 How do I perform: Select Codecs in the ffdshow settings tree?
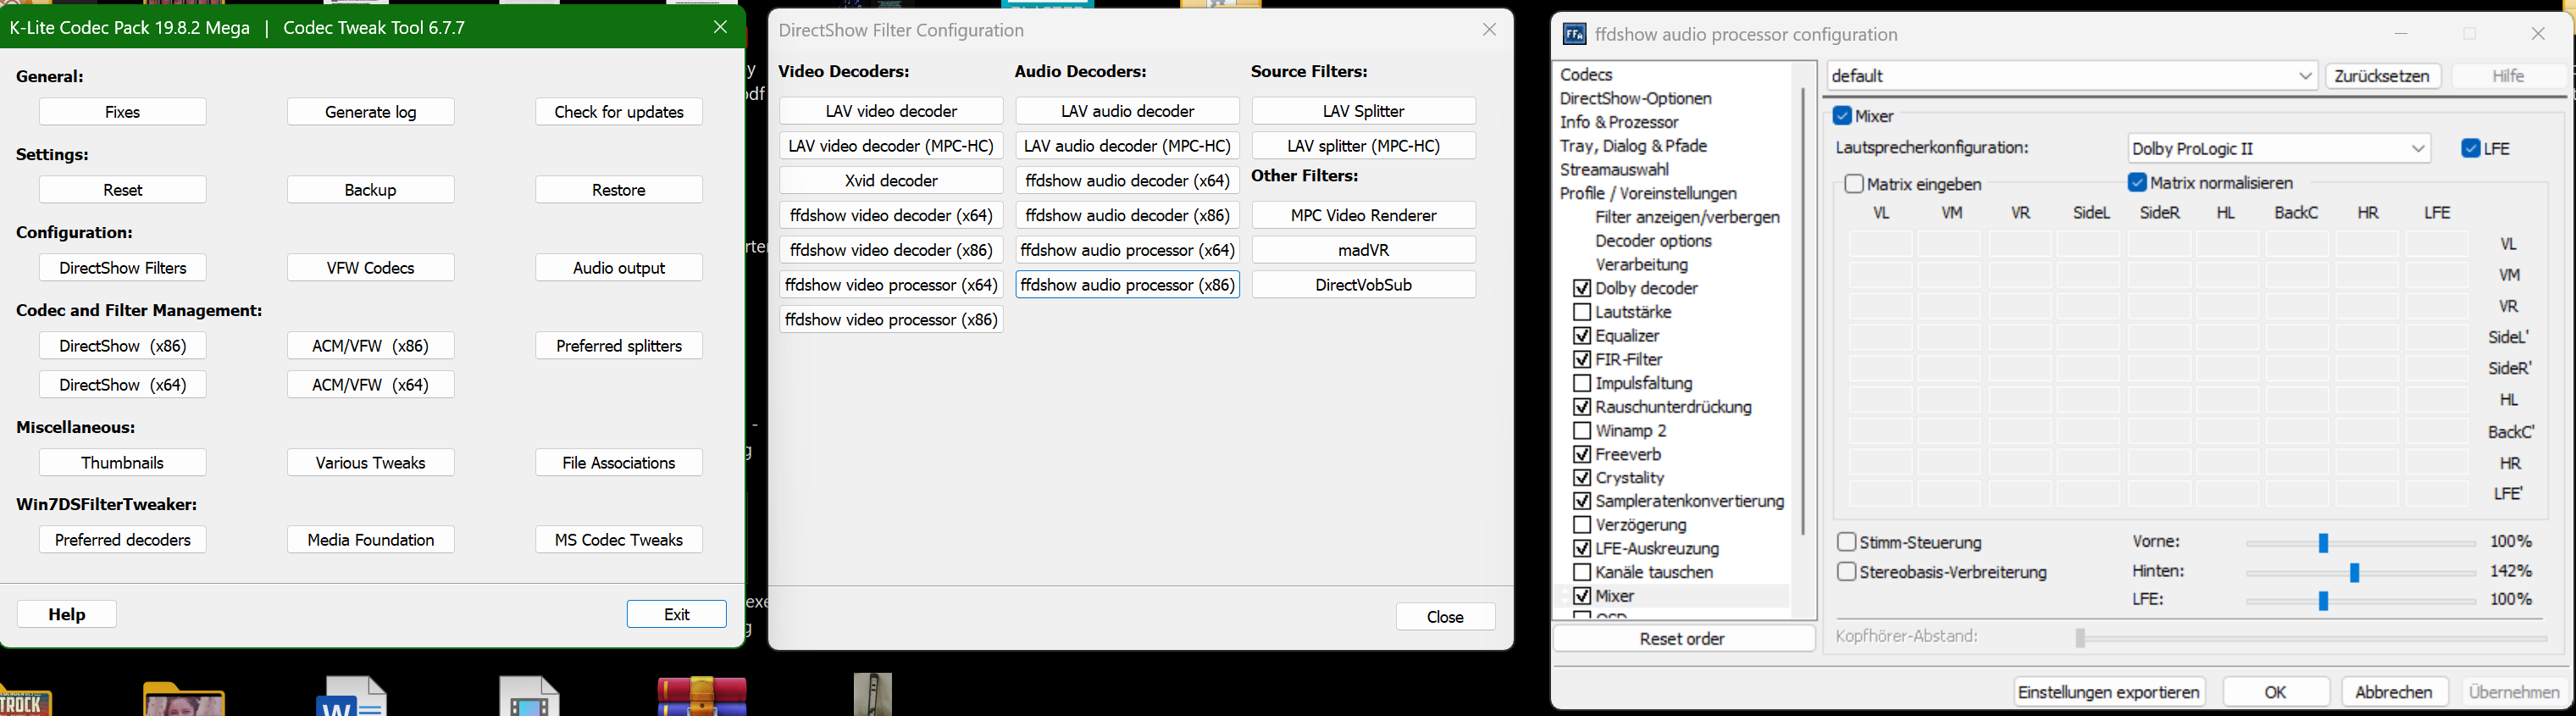1586,75
